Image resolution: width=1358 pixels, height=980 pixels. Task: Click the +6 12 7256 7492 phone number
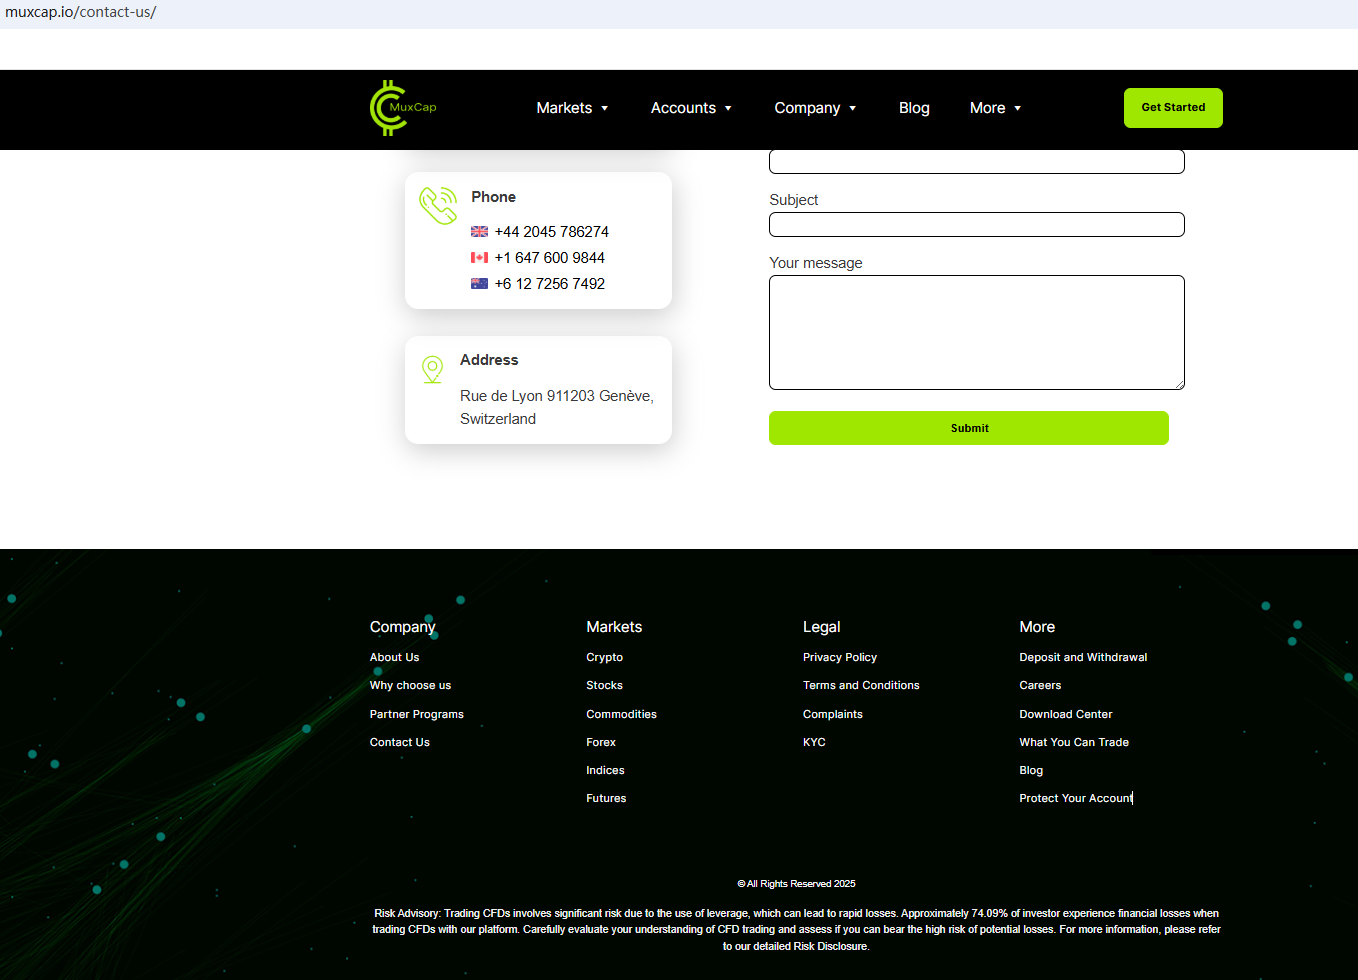tap(550, 284)
